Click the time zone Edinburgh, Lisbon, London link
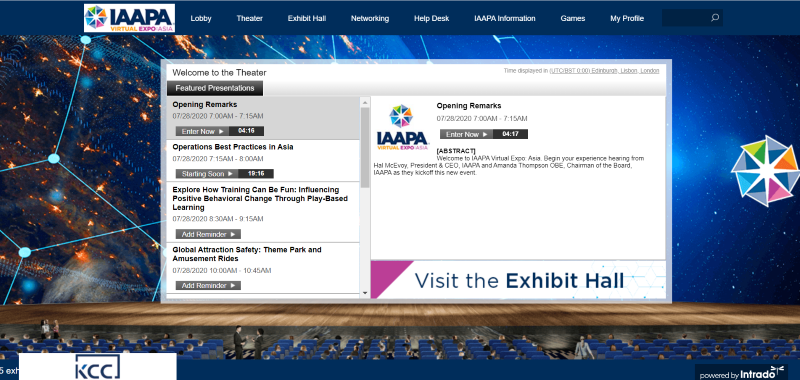 (604, 71)
